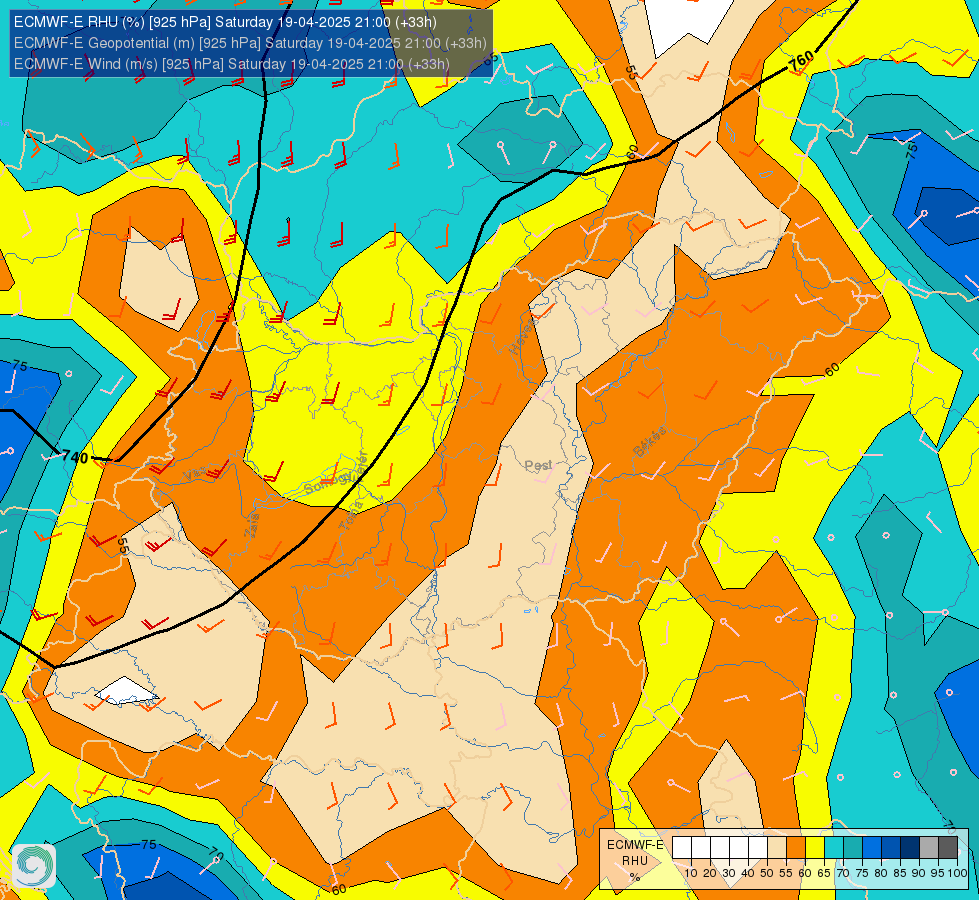Click the Zala county label on map
Image resolution: width=979 pixels, height=900 pixels.
click(253, 524)
